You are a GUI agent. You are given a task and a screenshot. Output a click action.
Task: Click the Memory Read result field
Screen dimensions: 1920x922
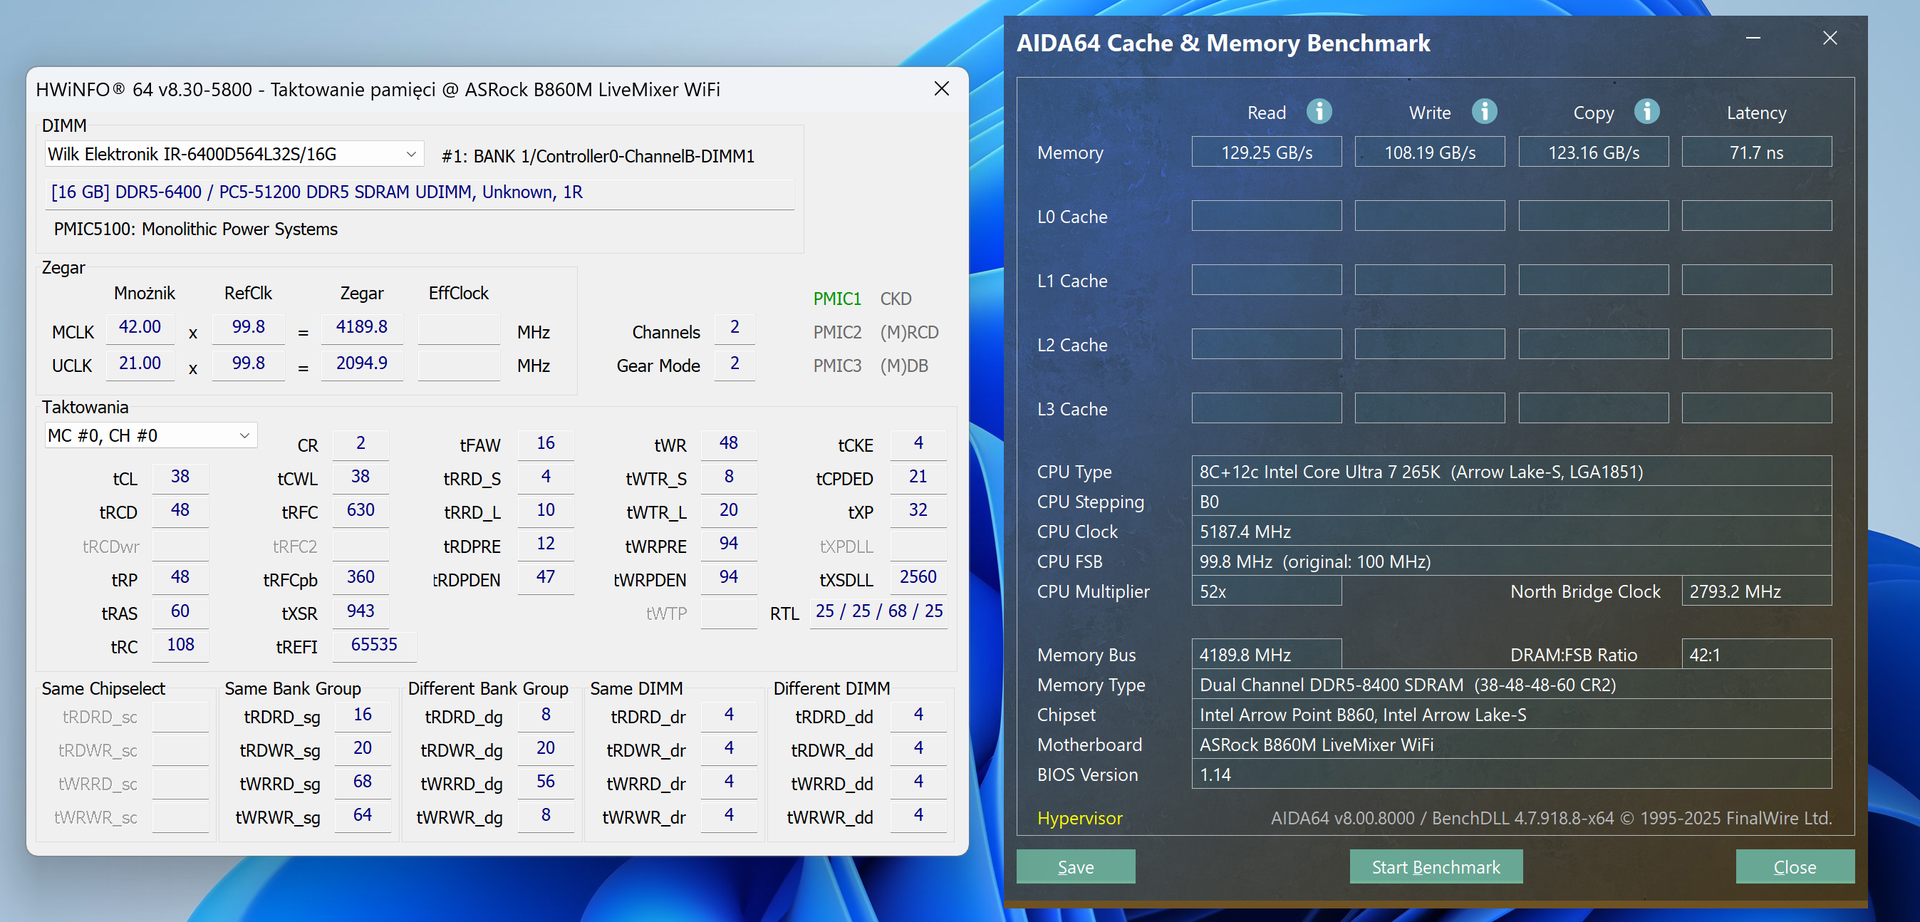click(1266, 153)
